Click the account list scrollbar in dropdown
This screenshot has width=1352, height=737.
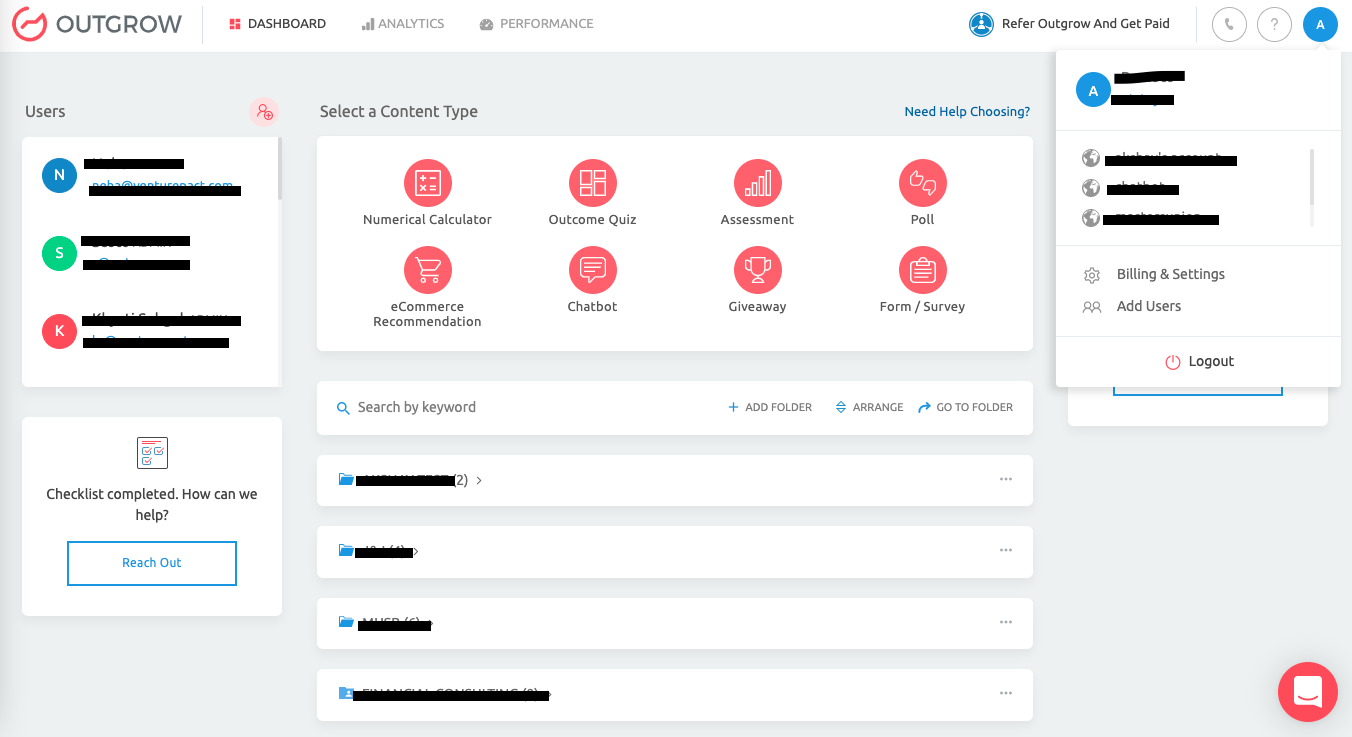pyautogui.click(x=1312, y=176)
